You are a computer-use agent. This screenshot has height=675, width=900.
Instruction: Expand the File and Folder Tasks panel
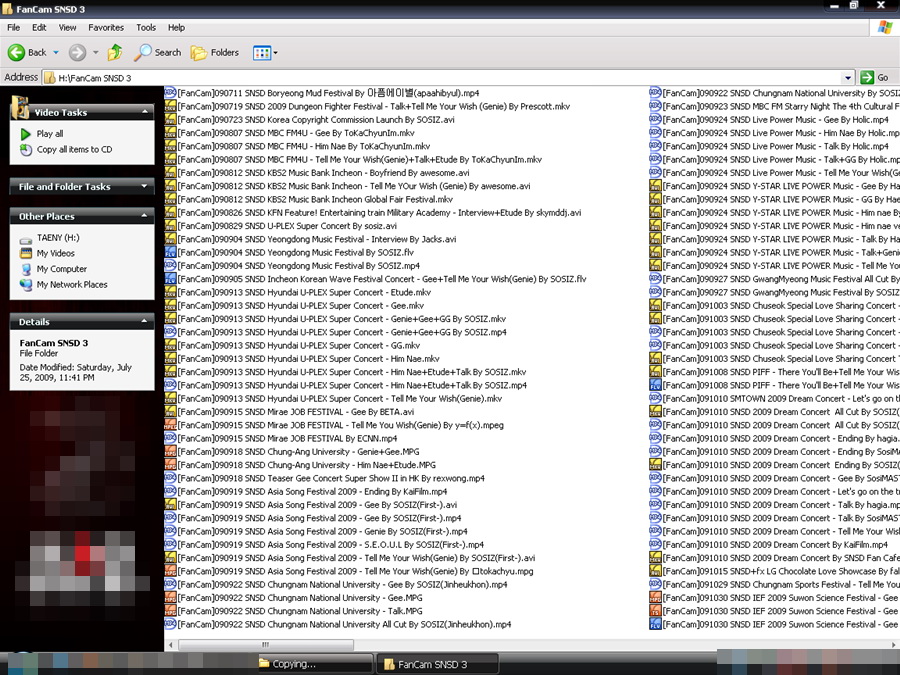145,186
